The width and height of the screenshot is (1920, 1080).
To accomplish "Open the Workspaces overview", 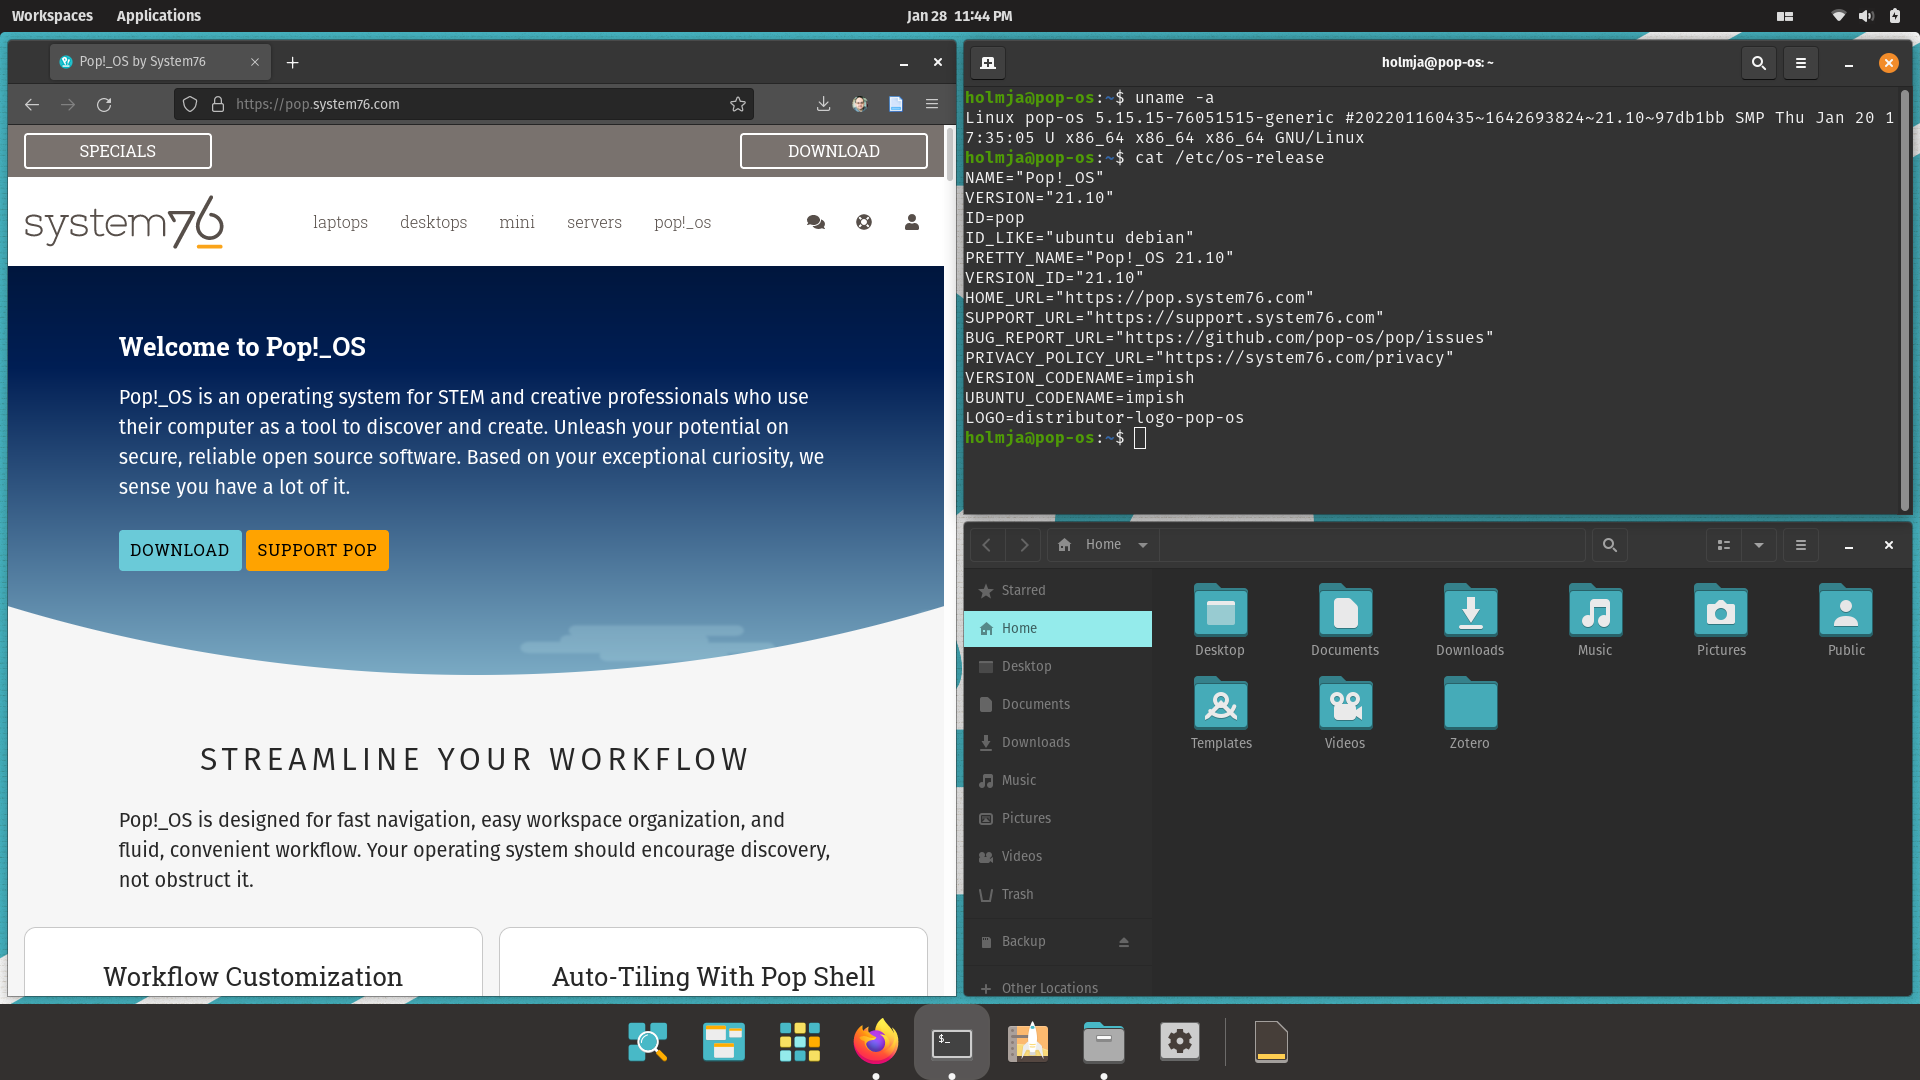I will coord(52,16).
